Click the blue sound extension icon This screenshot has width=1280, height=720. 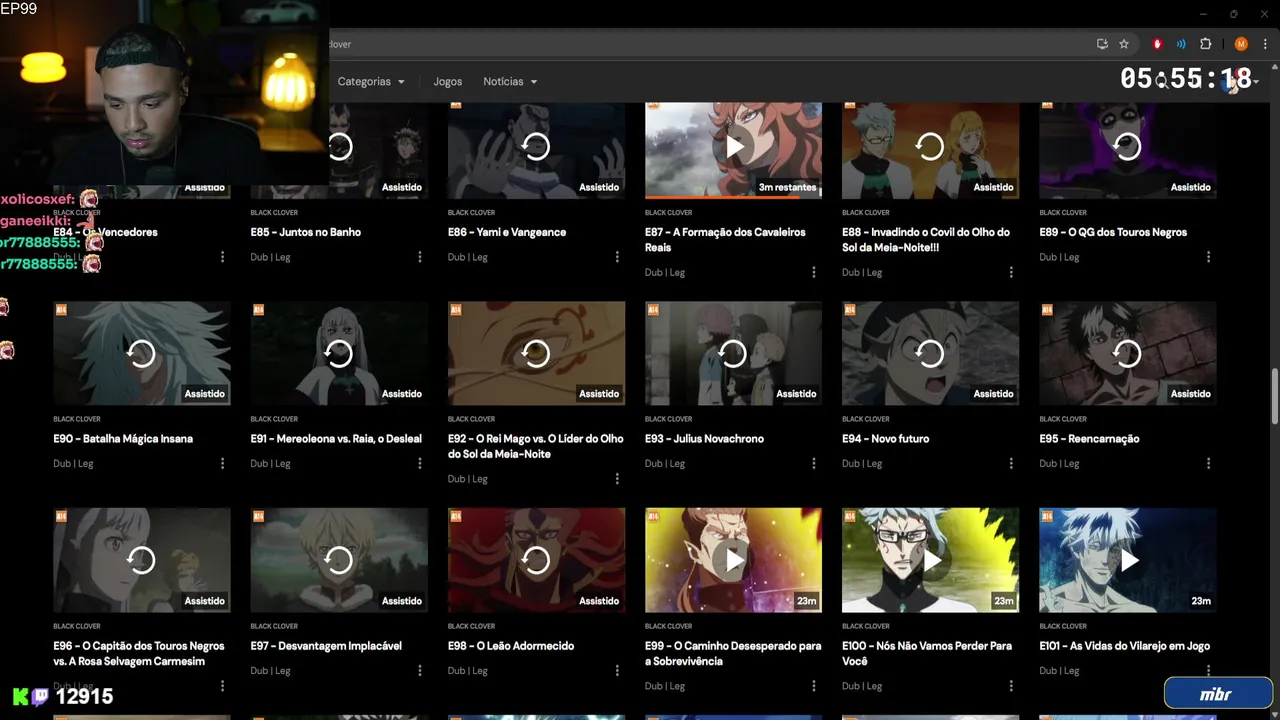(x=1181, y=44)
